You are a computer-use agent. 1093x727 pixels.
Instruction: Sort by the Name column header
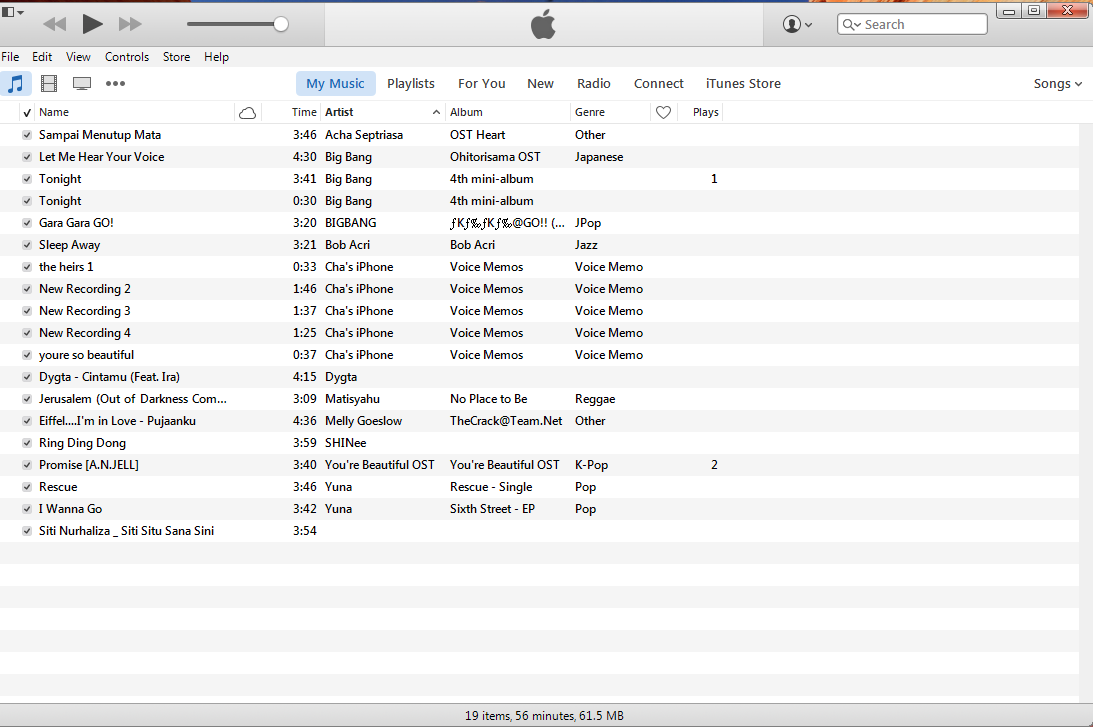(x=54, y=112)
